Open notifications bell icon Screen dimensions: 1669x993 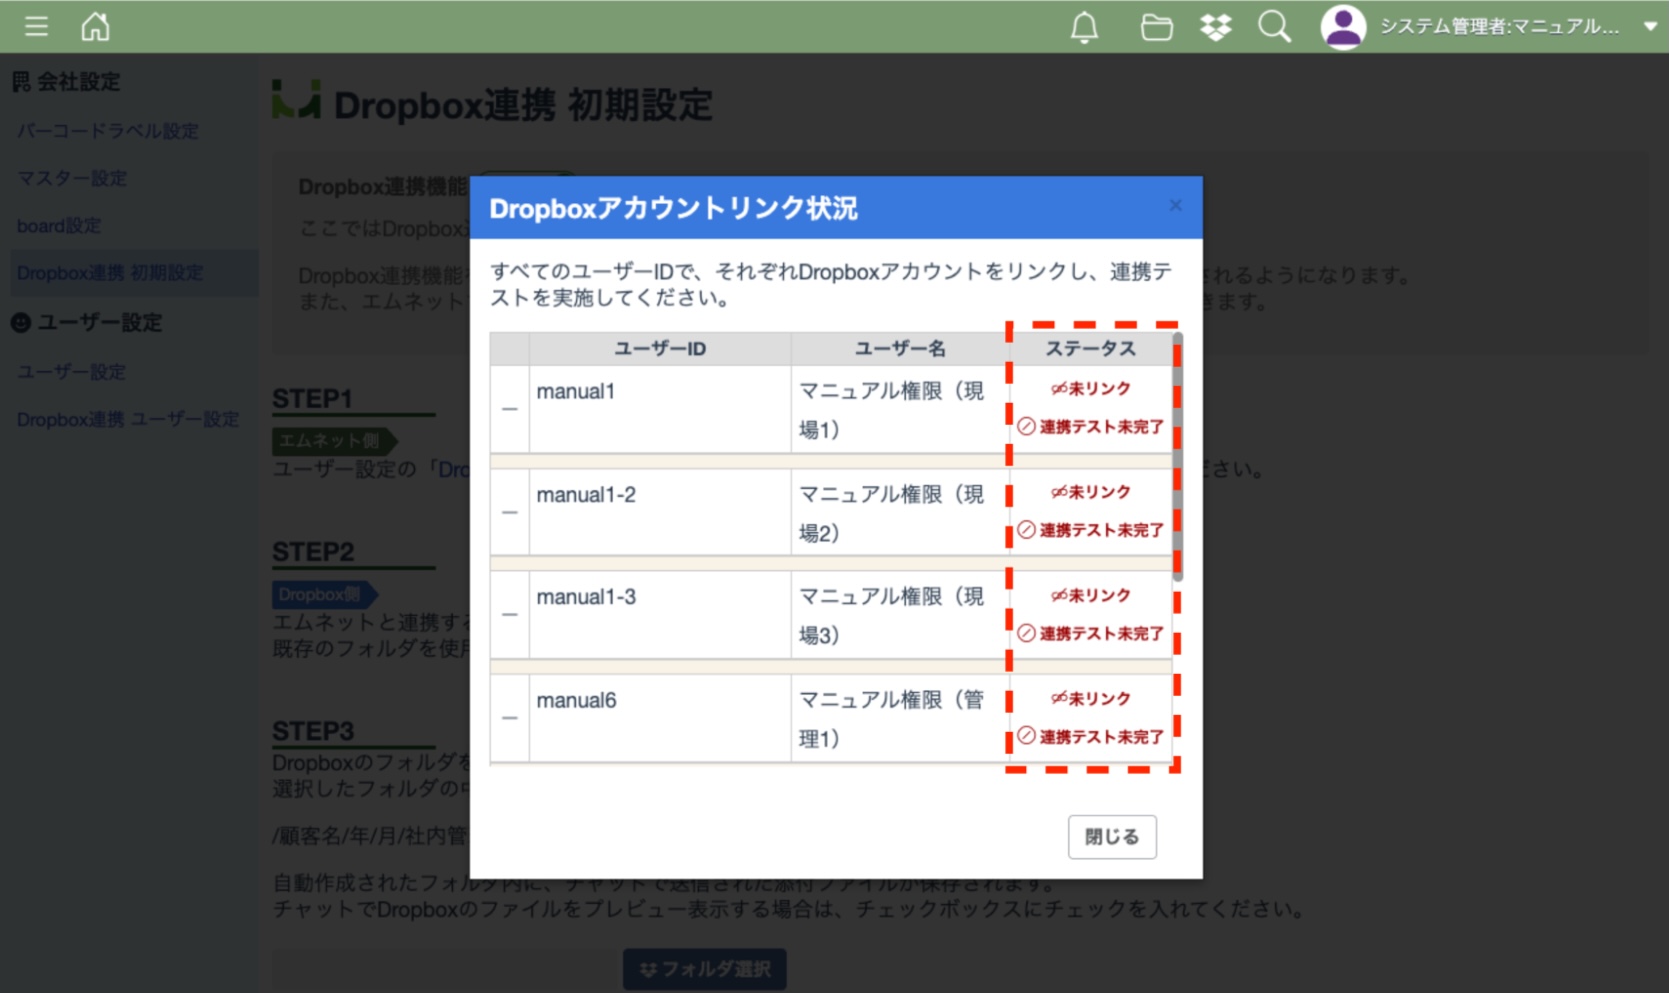pos(1084,27)
